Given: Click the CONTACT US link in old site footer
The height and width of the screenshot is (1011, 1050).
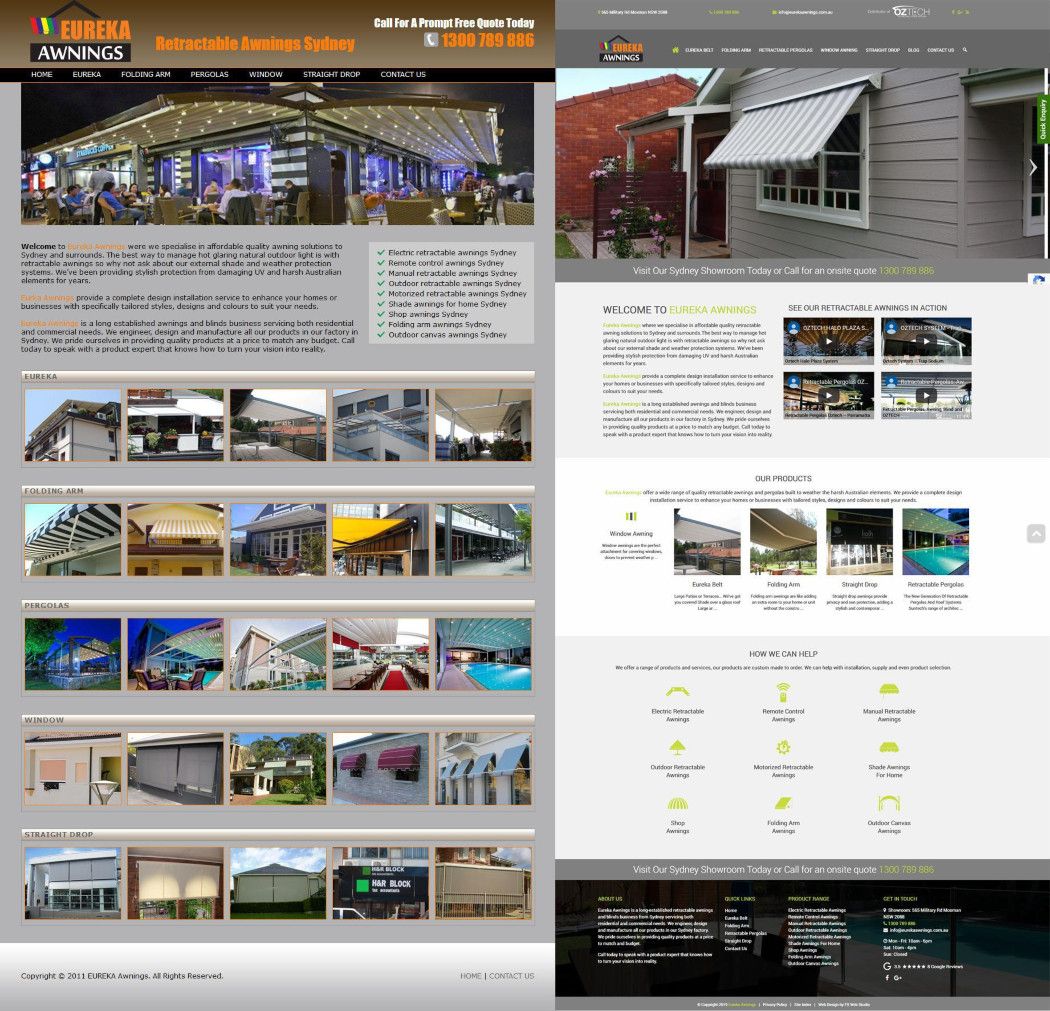Looking at the screenshot, I should click(512, 976).
